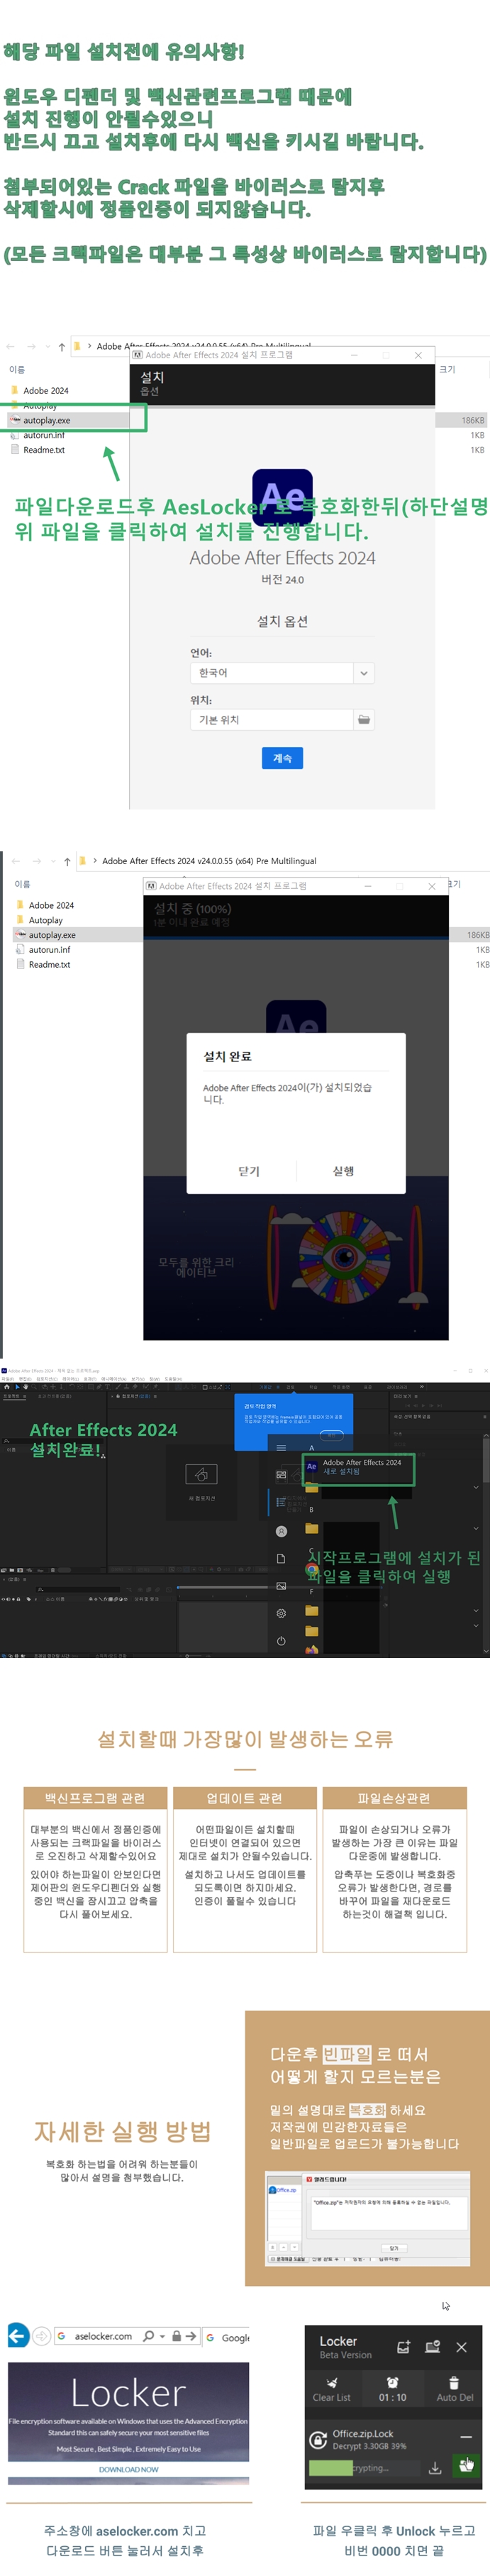Open Pictures icon in Start menu sidebar
490x2576 pixels.
pos(281,1586)
